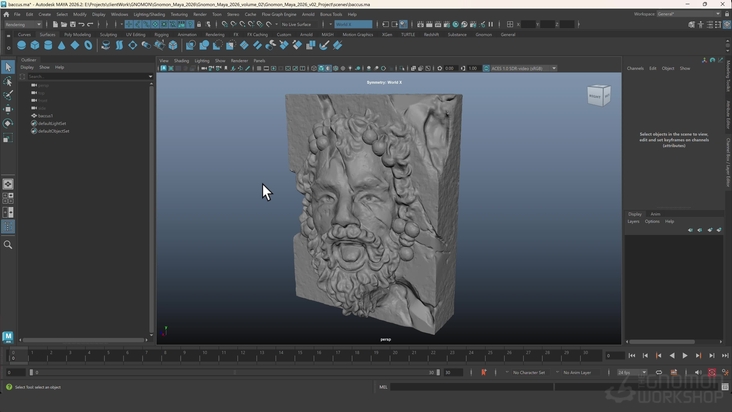732x412 pixels.
Task: Click the Maya home icon
Action: [x=6, y=14]
